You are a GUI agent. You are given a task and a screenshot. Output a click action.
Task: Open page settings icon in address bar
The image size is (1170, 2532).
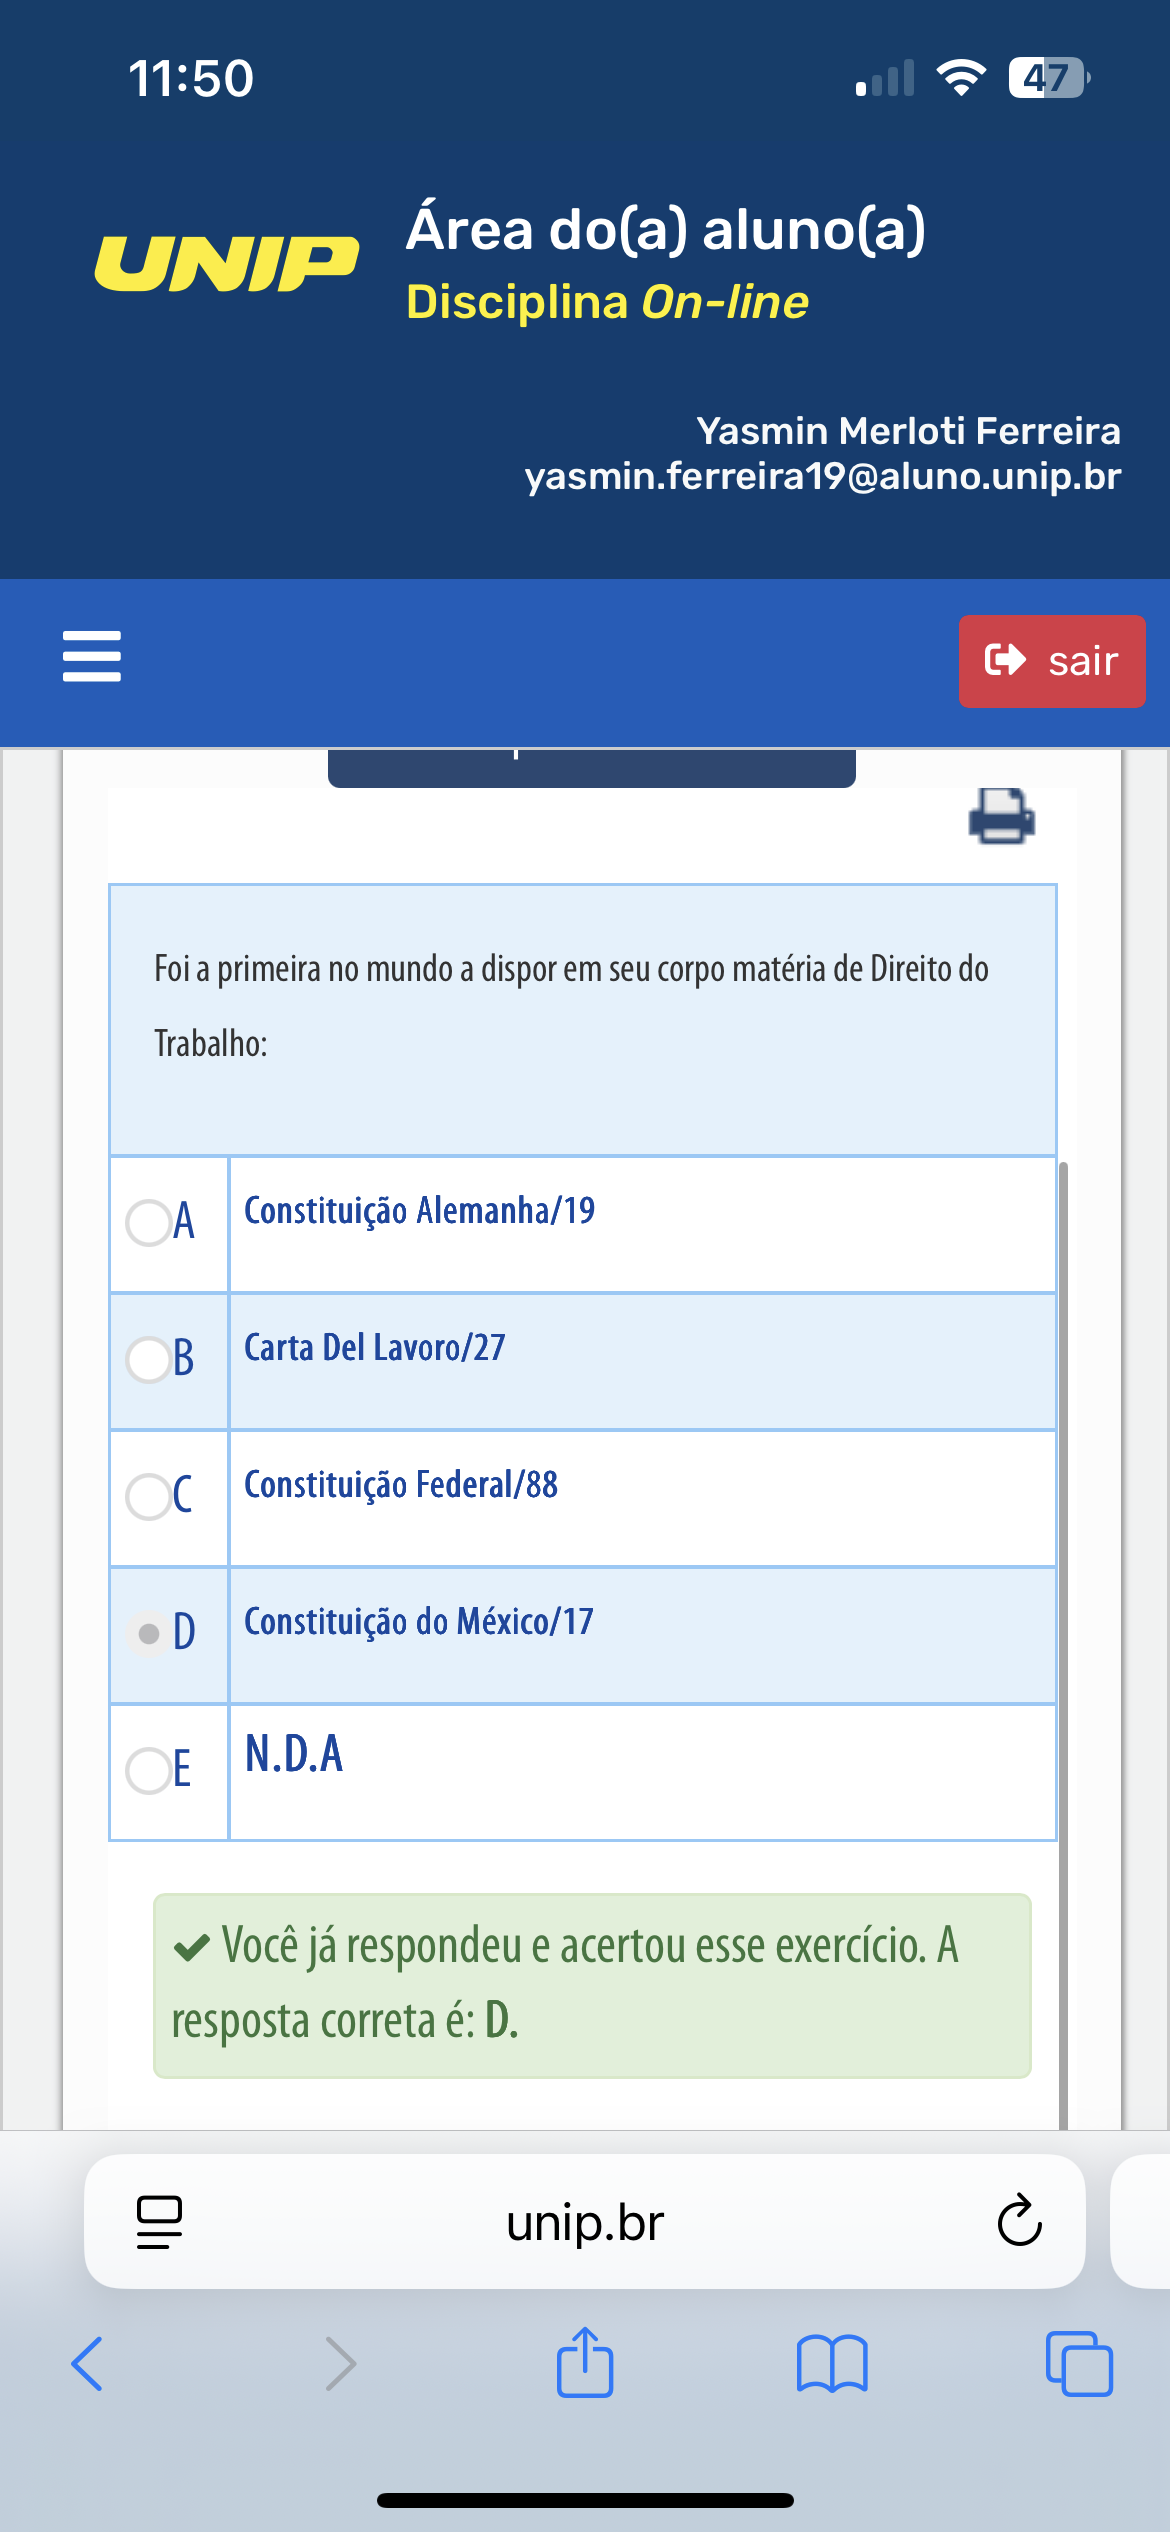click(159, 2222)
